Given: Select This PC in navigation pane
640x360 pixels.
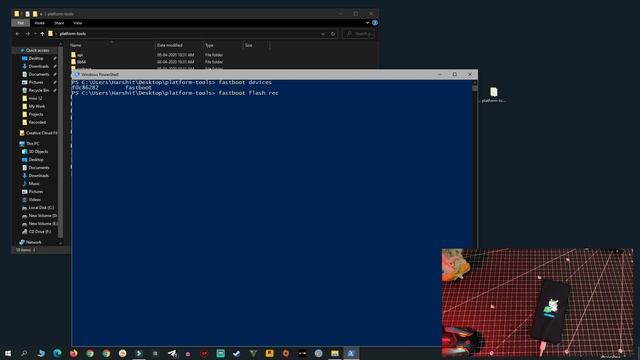Looking at the screenshot, I should coord(32,144).
